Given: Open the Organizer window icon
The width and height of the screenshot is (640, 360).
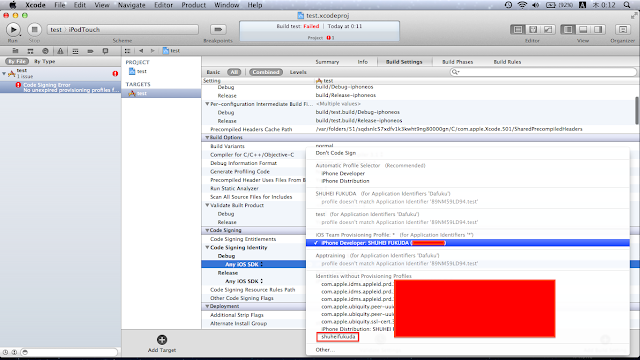Looking at the screenshot, I should point(623,29).
